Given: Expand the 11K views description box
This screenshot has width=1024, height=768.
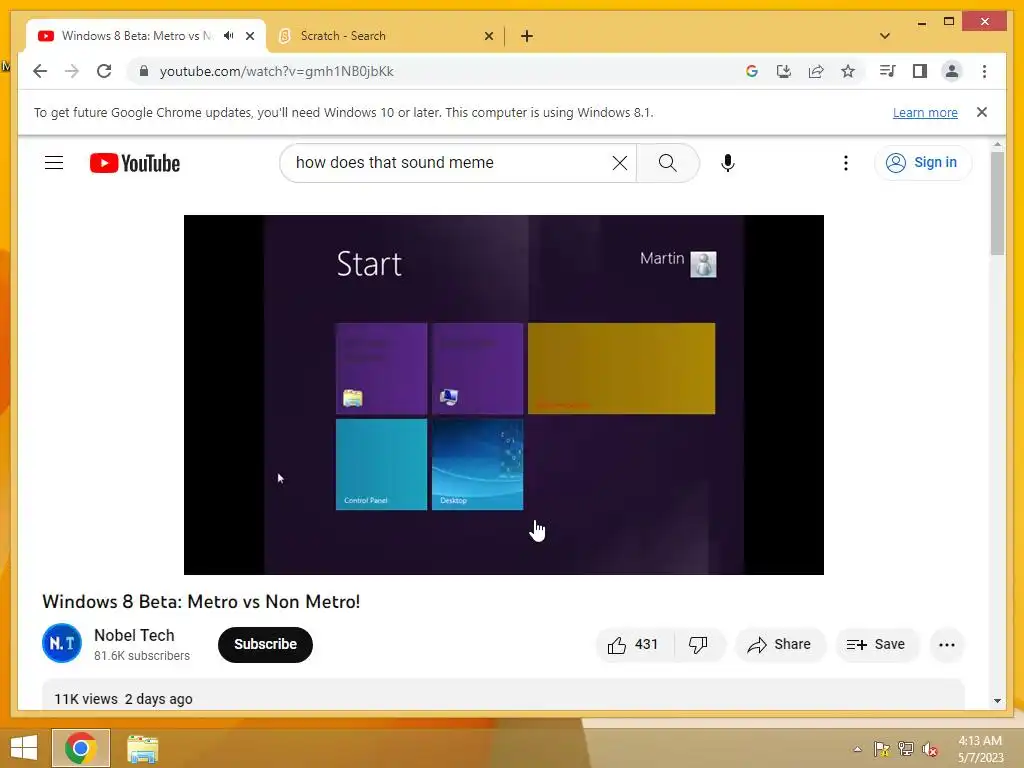Looking at the screenshot, I should coord(503,695).
